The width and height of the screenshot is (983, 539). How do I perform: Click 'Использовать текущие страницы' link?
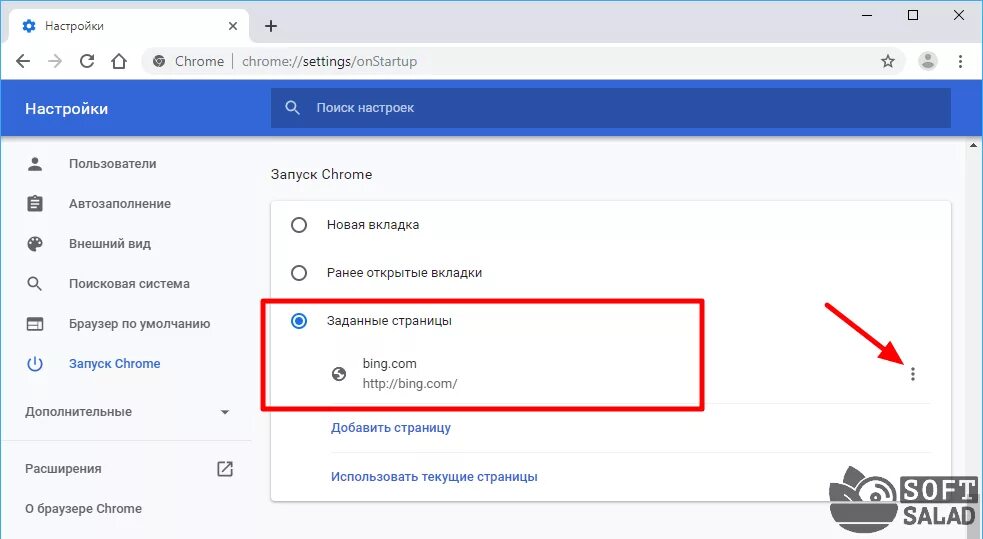(434, 477)
